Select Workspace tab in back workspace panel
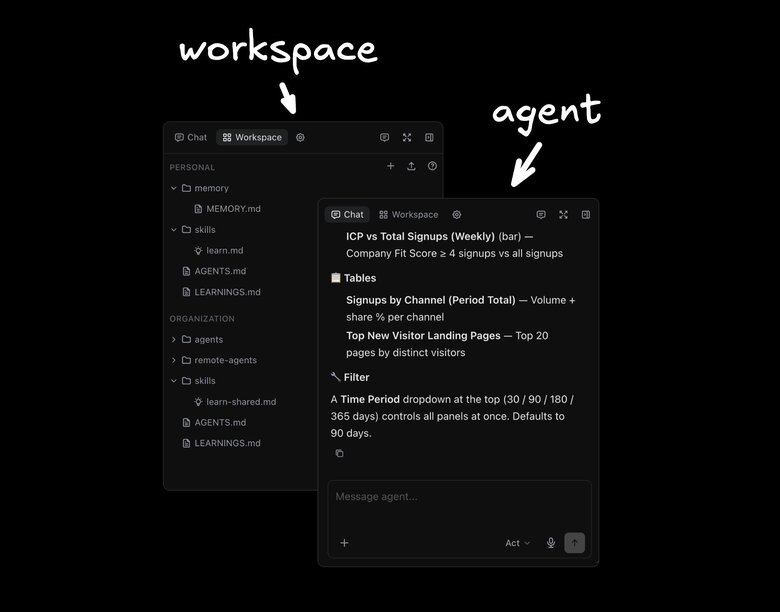This screenshot has height=612, width=780. pos(252,137)
